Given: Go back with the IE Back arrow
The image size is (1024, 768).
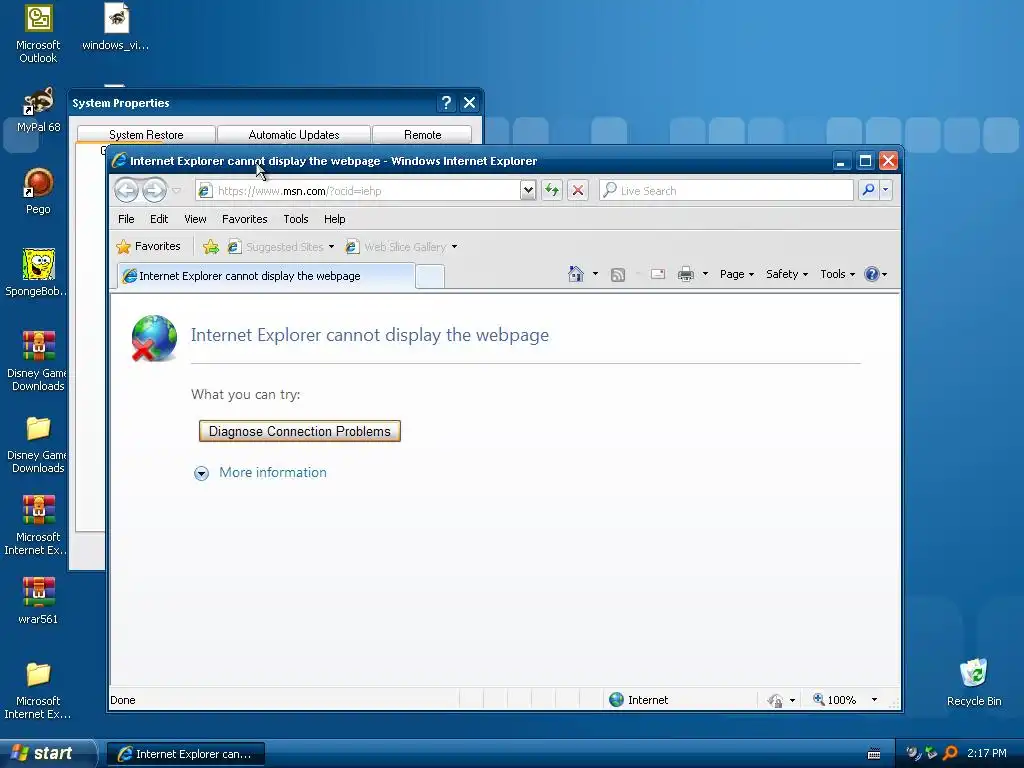Looking at the screenshot, I should coord(127,191).
